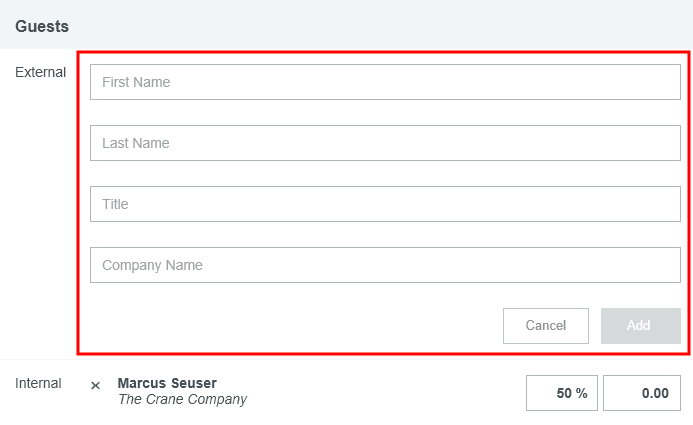This screenshot has width=693, height=425.
Task: Place cursor in guest's given name box
Action: (385, 82)
